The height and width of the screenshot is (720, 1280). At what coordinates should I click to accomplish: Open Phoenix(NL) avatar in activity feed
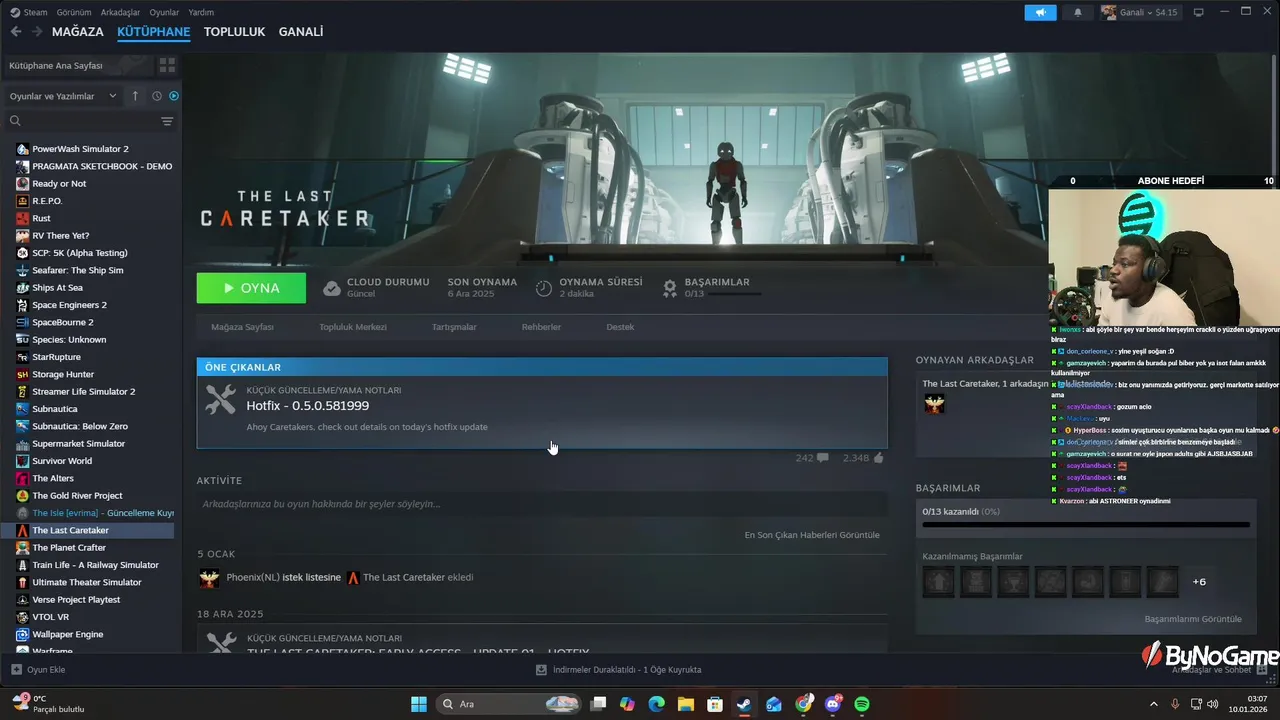click(209, 577)
